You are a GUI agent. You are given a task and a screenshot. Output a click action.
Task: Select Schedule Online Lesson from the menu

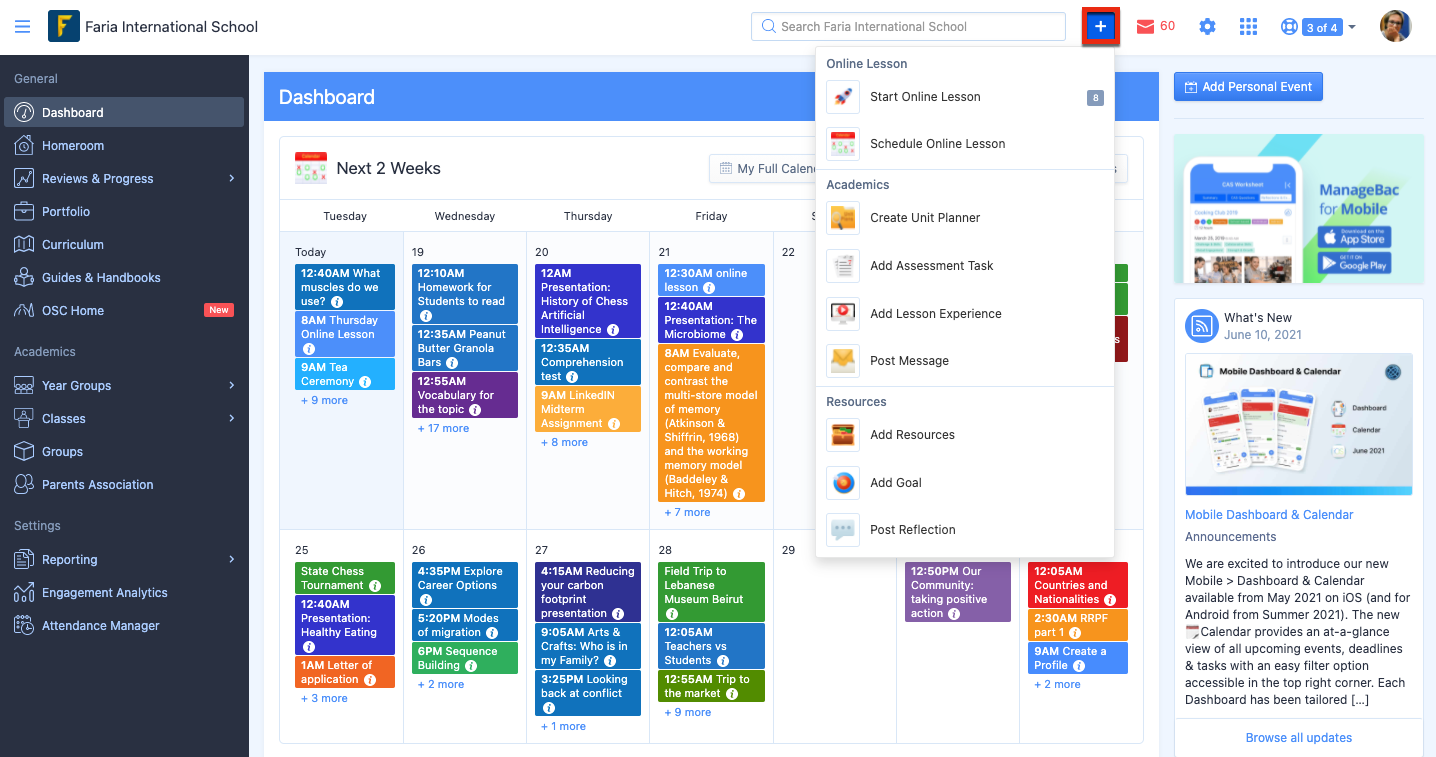click(938, 143)
